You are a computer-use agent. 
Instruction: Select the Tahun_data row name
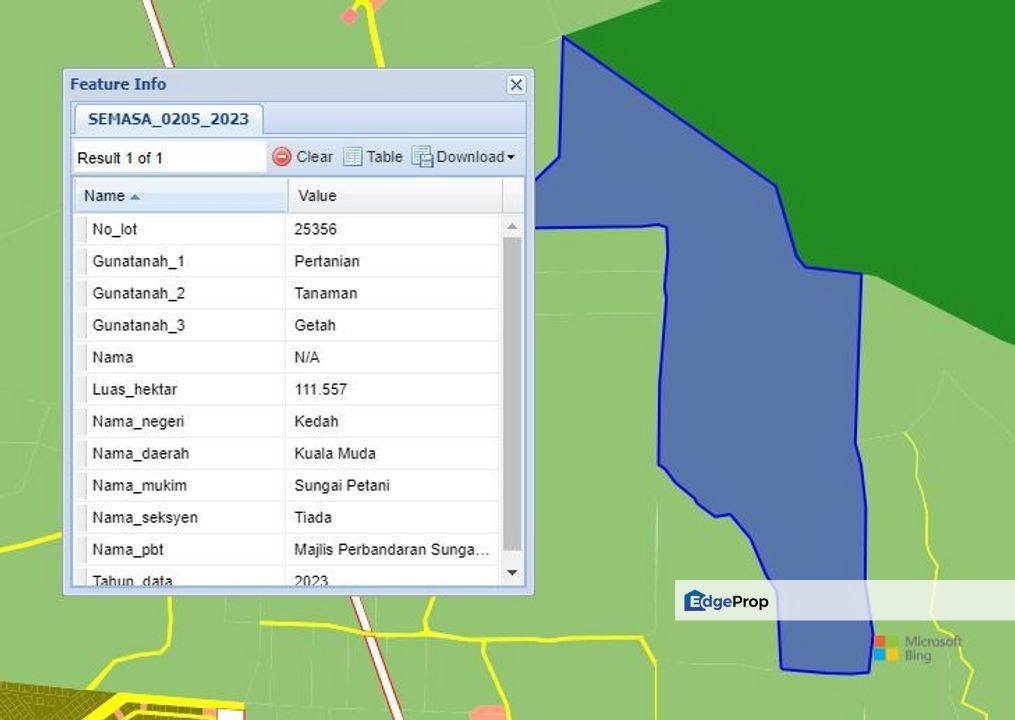pos(132,580)
